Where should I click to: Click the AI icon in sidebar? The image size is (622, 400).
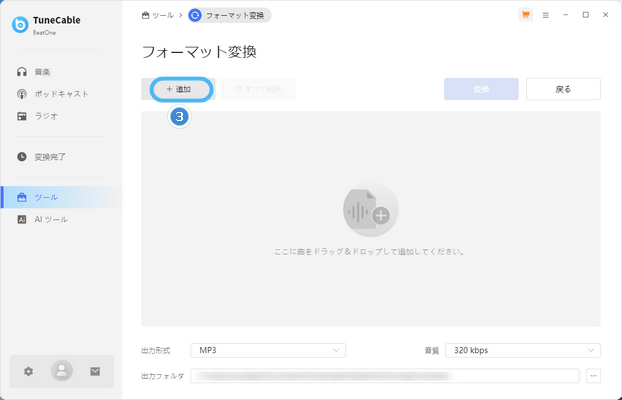point(22,219)
